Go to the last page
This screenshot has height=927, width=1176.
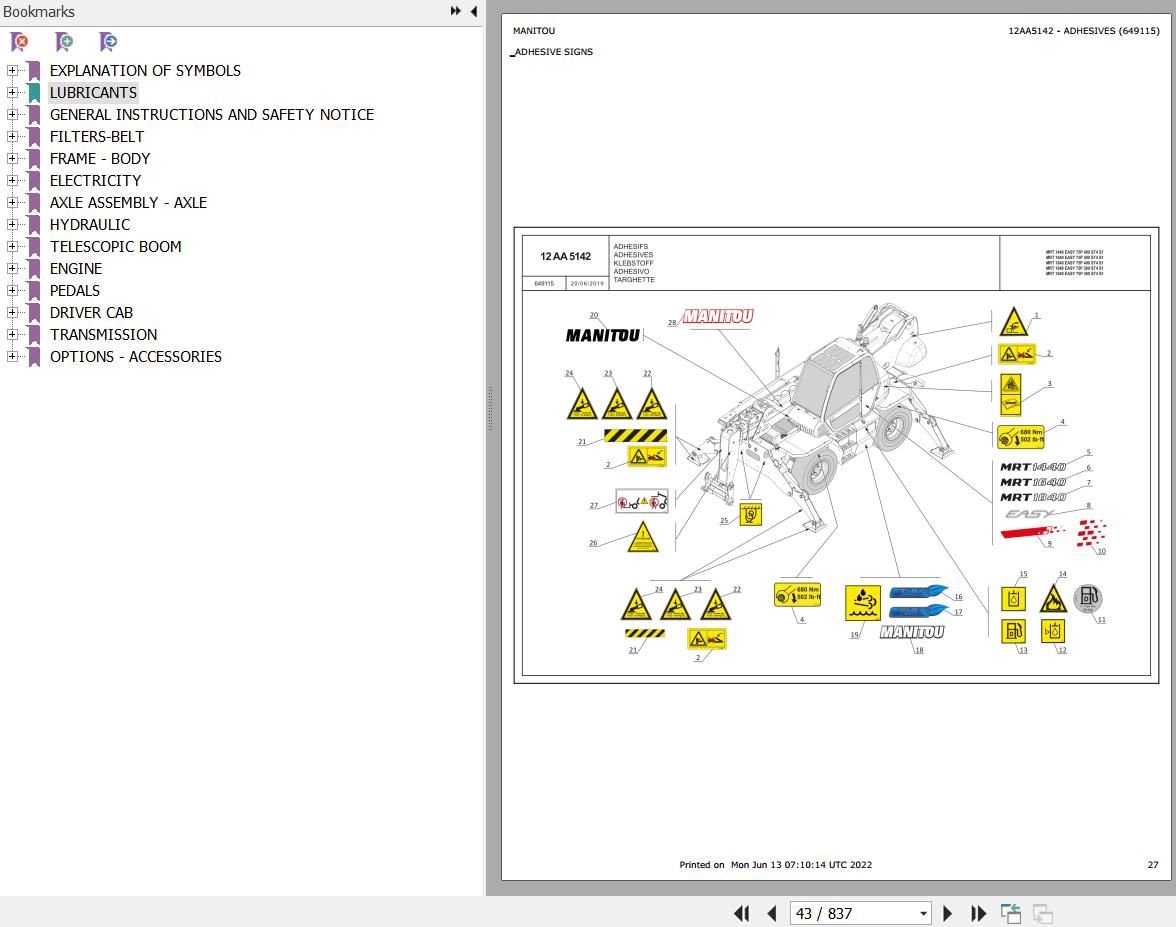(978, 914)
